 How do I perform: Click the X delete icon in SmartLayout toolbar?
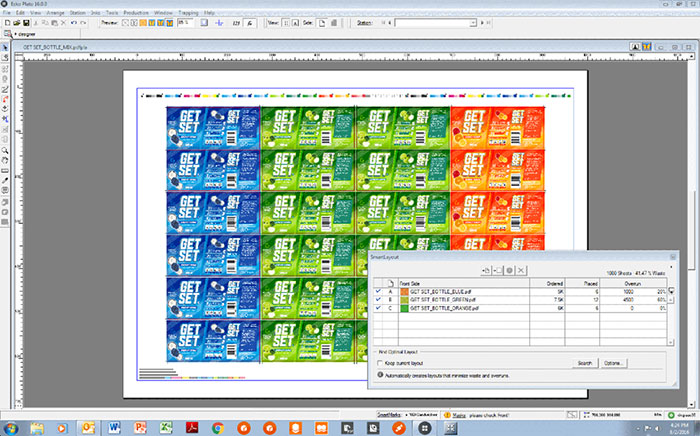coord(521,270)
